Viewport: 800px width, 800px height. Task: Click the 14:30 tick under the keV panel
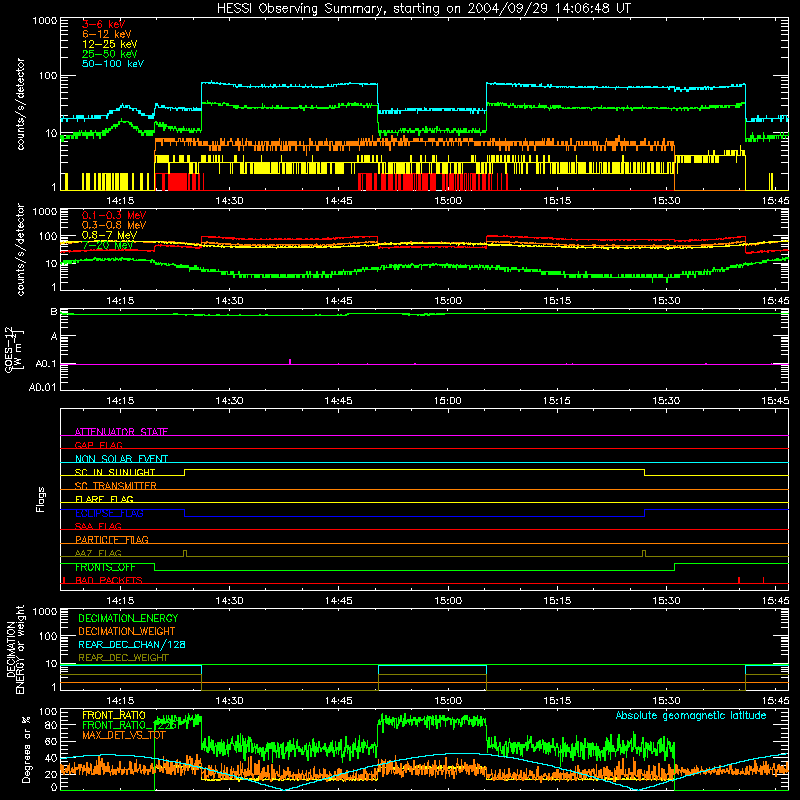coord(229,201)
